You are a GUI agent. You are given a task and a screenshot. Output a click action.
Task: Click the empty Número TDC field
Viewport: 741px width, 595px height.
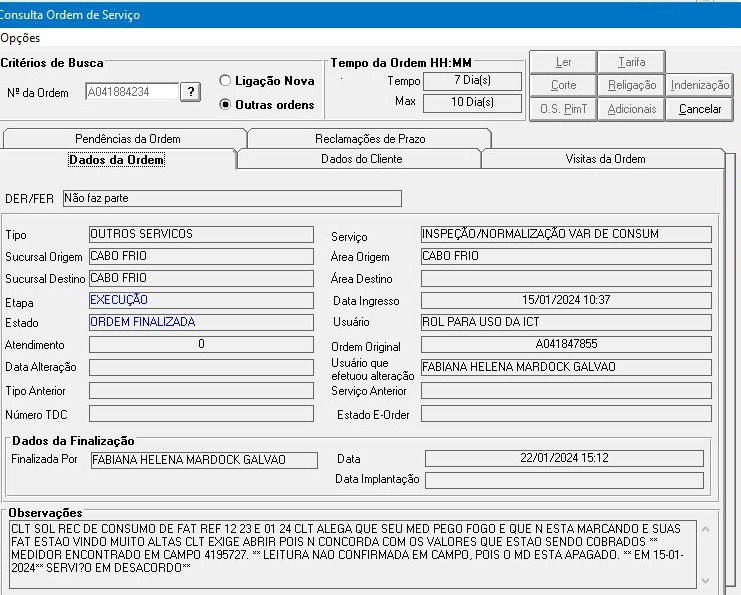201,414
